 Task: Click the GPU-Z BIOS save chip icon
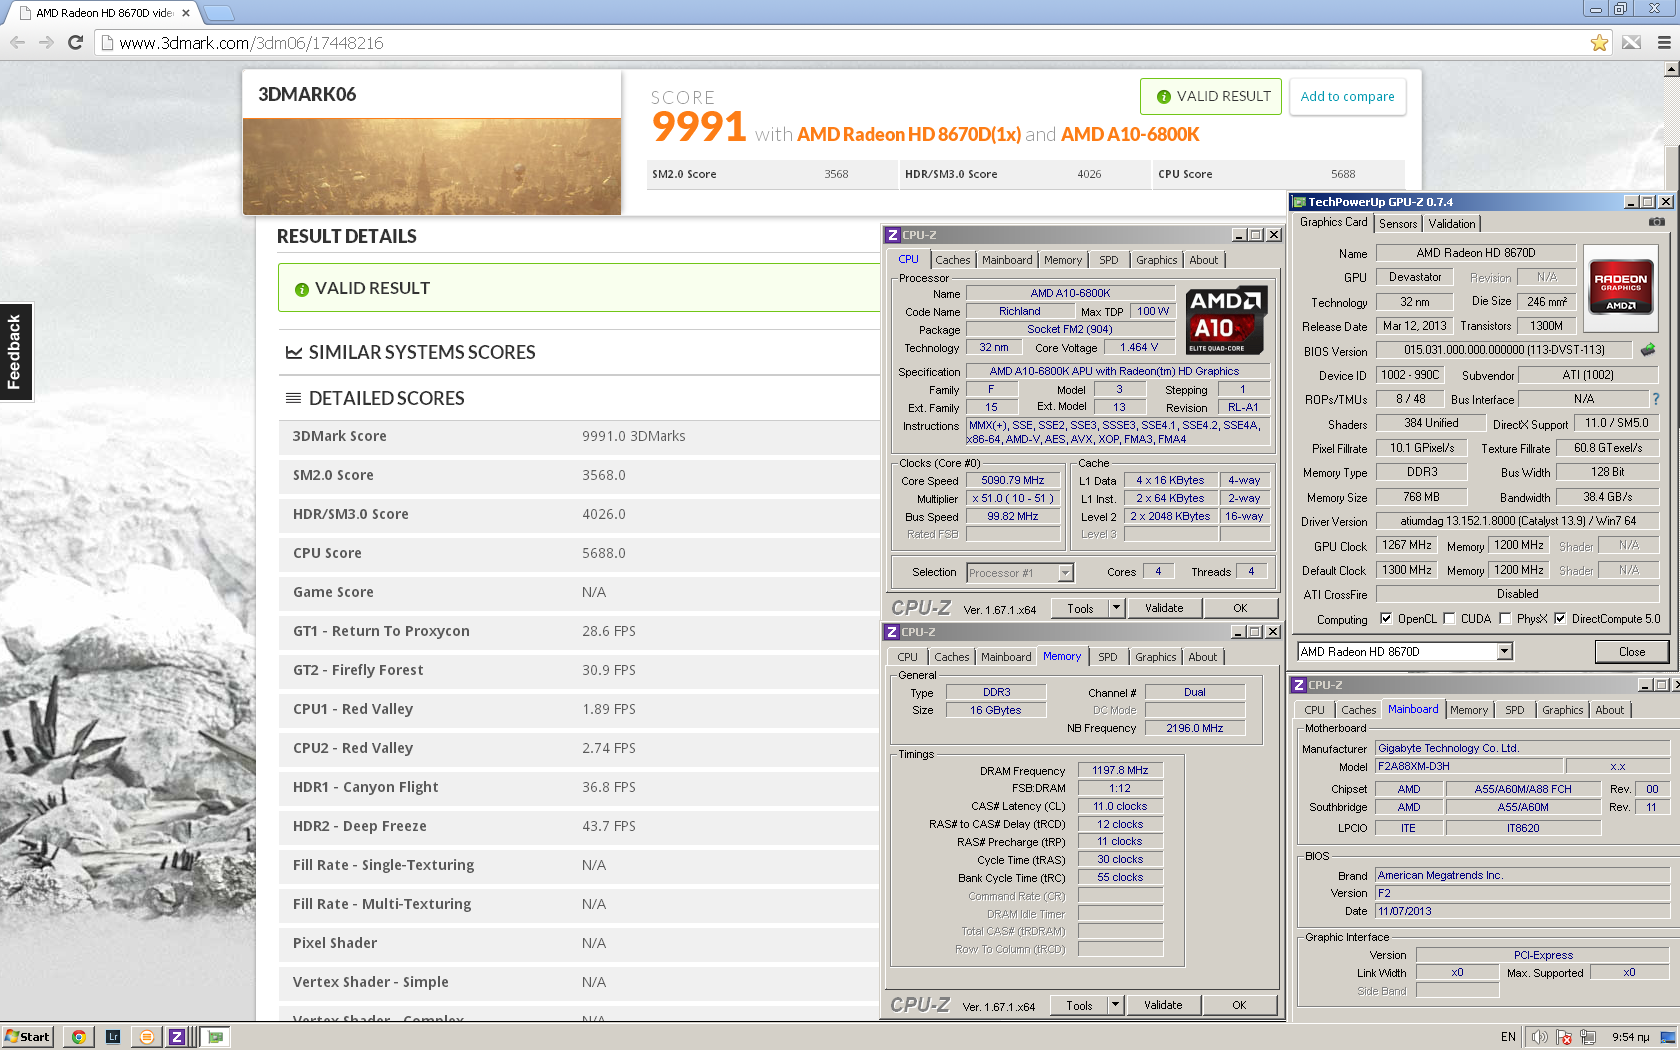point(1648,349)
